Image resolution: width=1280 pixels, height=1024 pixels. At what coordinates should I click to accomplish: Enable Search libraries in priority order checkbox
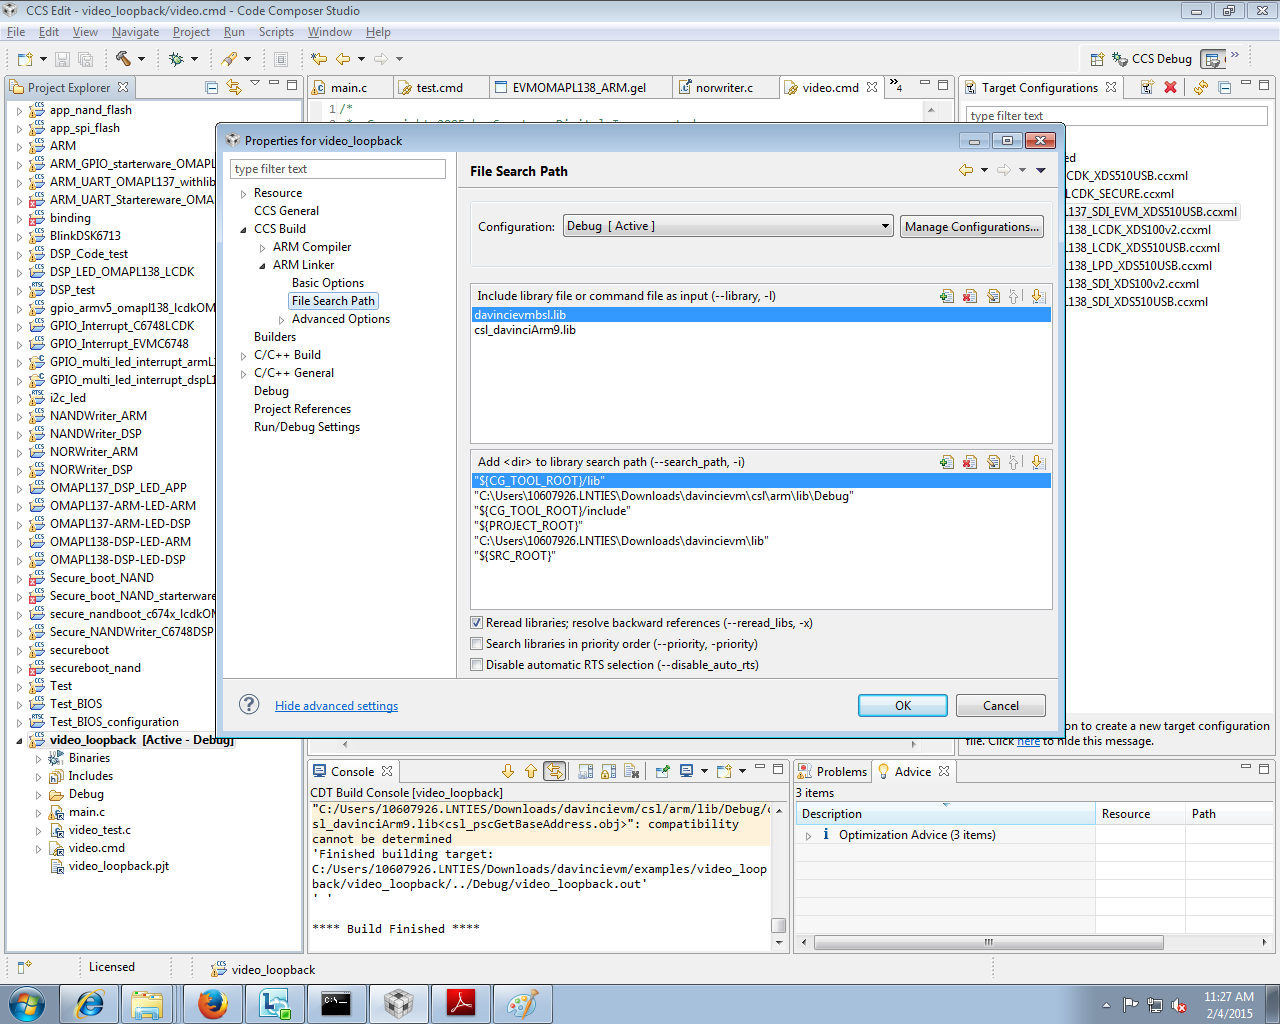(477, 644)
